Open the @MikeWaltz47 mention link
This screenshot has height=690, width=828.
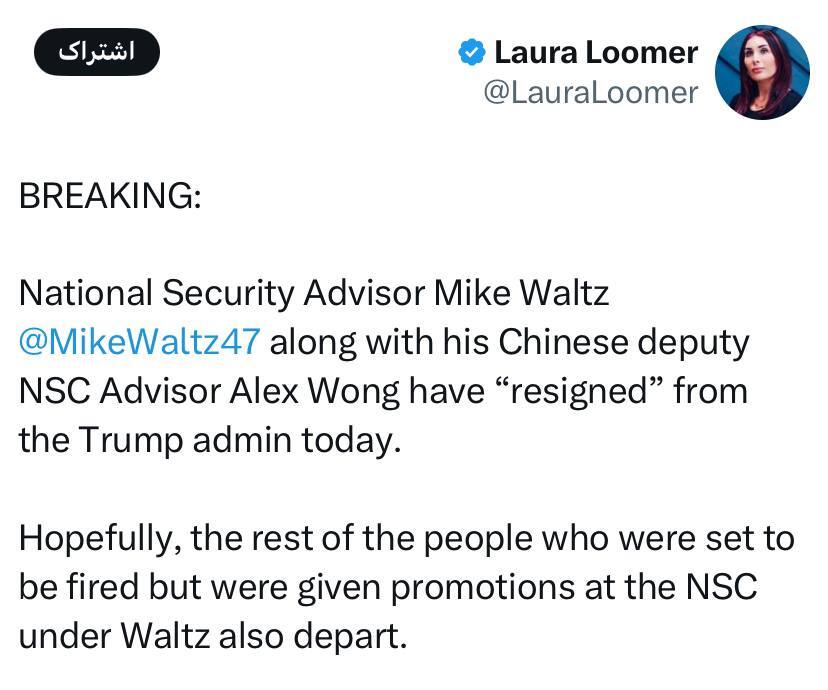click(x=140, y=342)
